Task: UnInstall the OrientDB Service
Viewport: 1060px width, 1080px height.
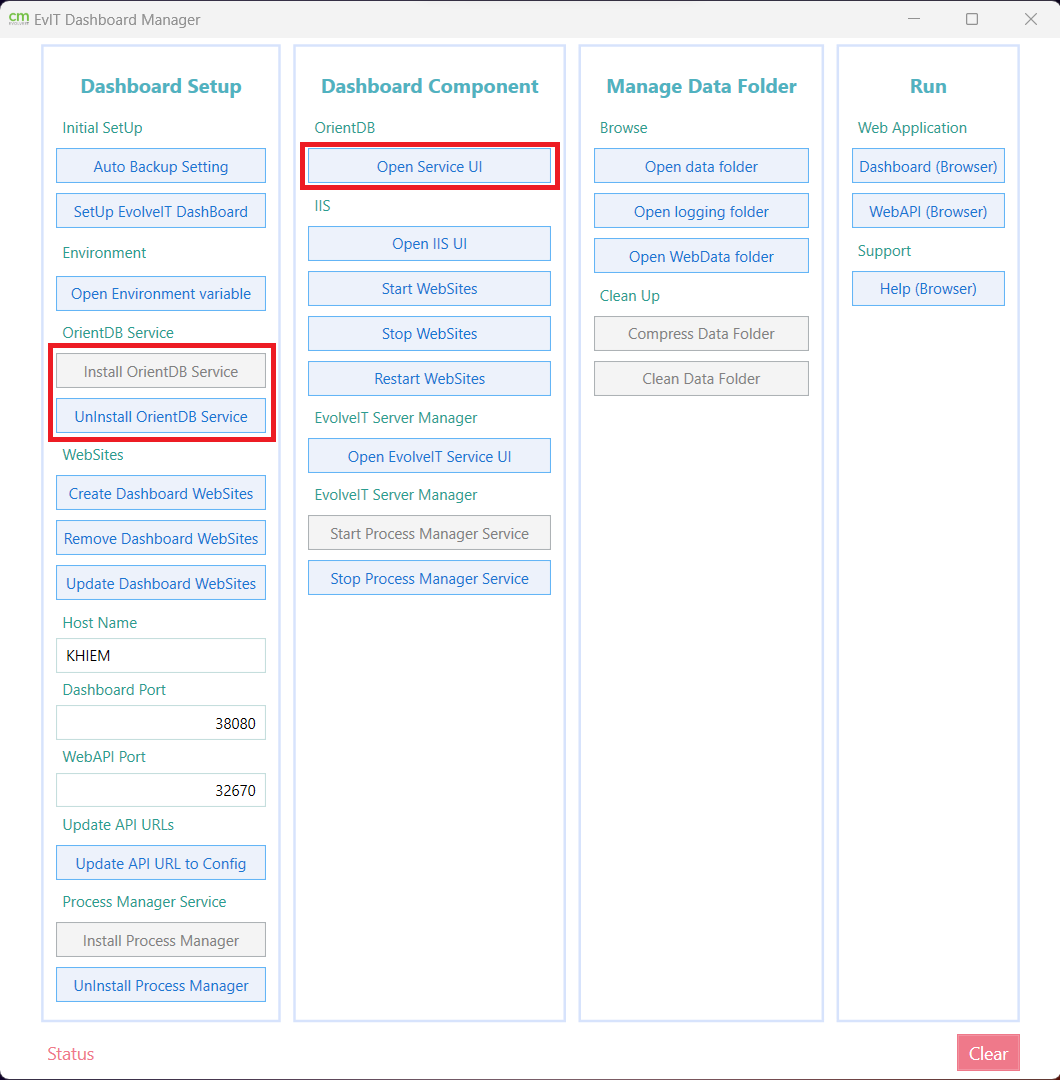Action: coord(160,416)
